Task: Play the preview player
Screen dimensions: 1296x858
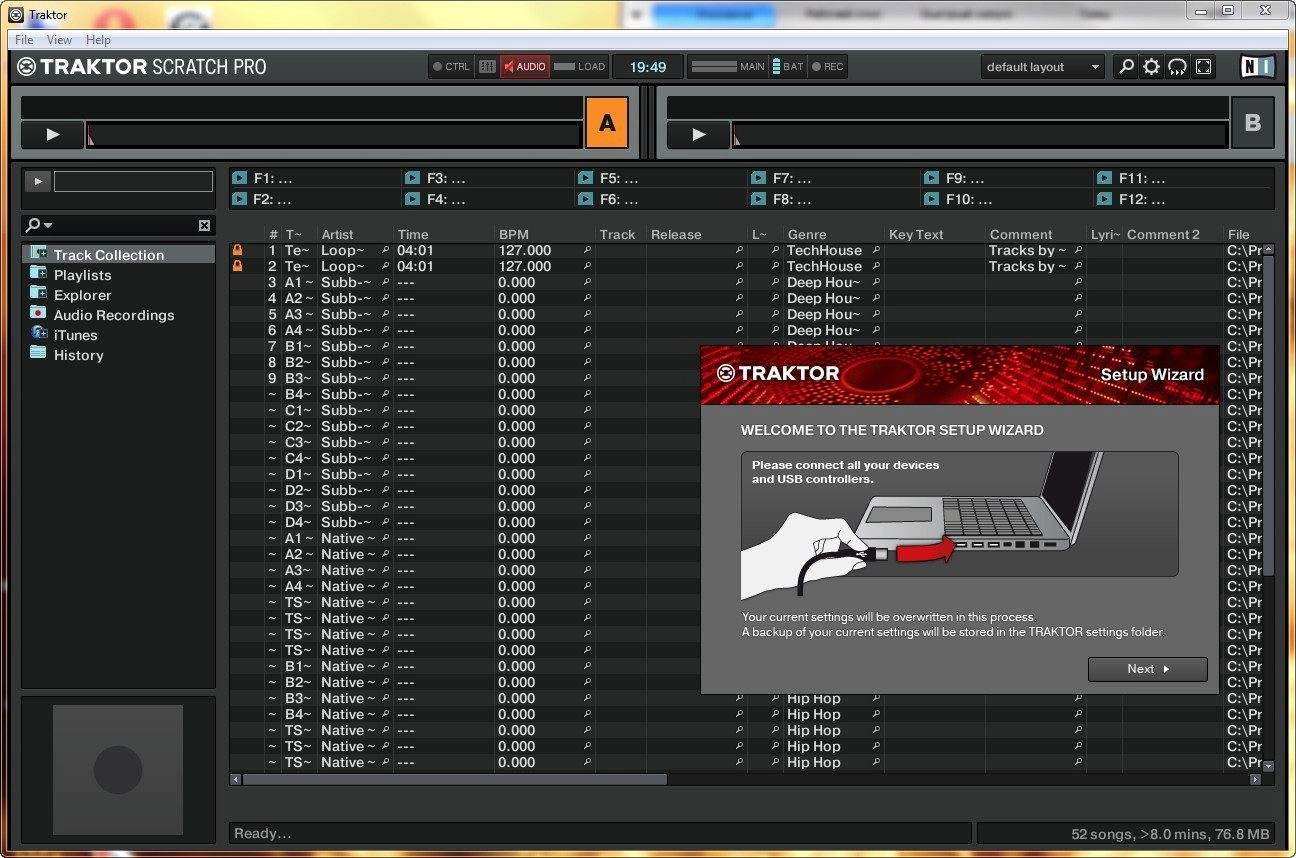Action: tap(38, 181)
